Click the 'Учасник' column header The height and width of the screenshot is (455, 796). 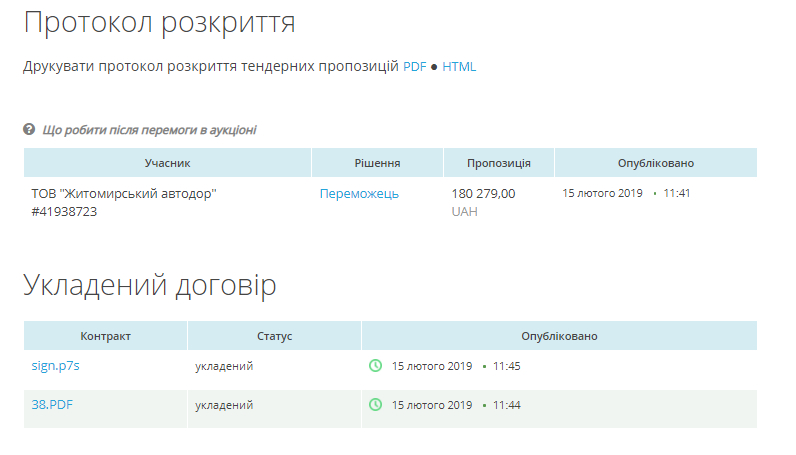tap(167, 163)
